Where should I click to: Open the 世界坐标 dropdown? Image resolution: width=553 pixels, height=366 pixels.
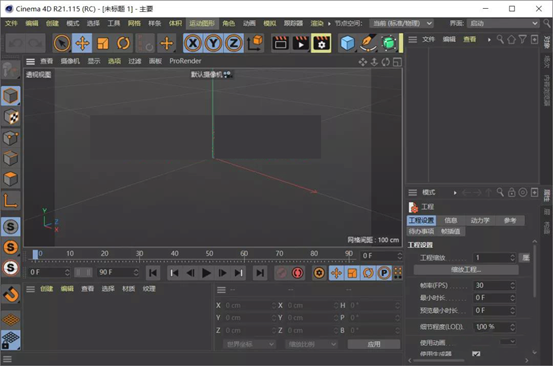[x=249, y=344]
